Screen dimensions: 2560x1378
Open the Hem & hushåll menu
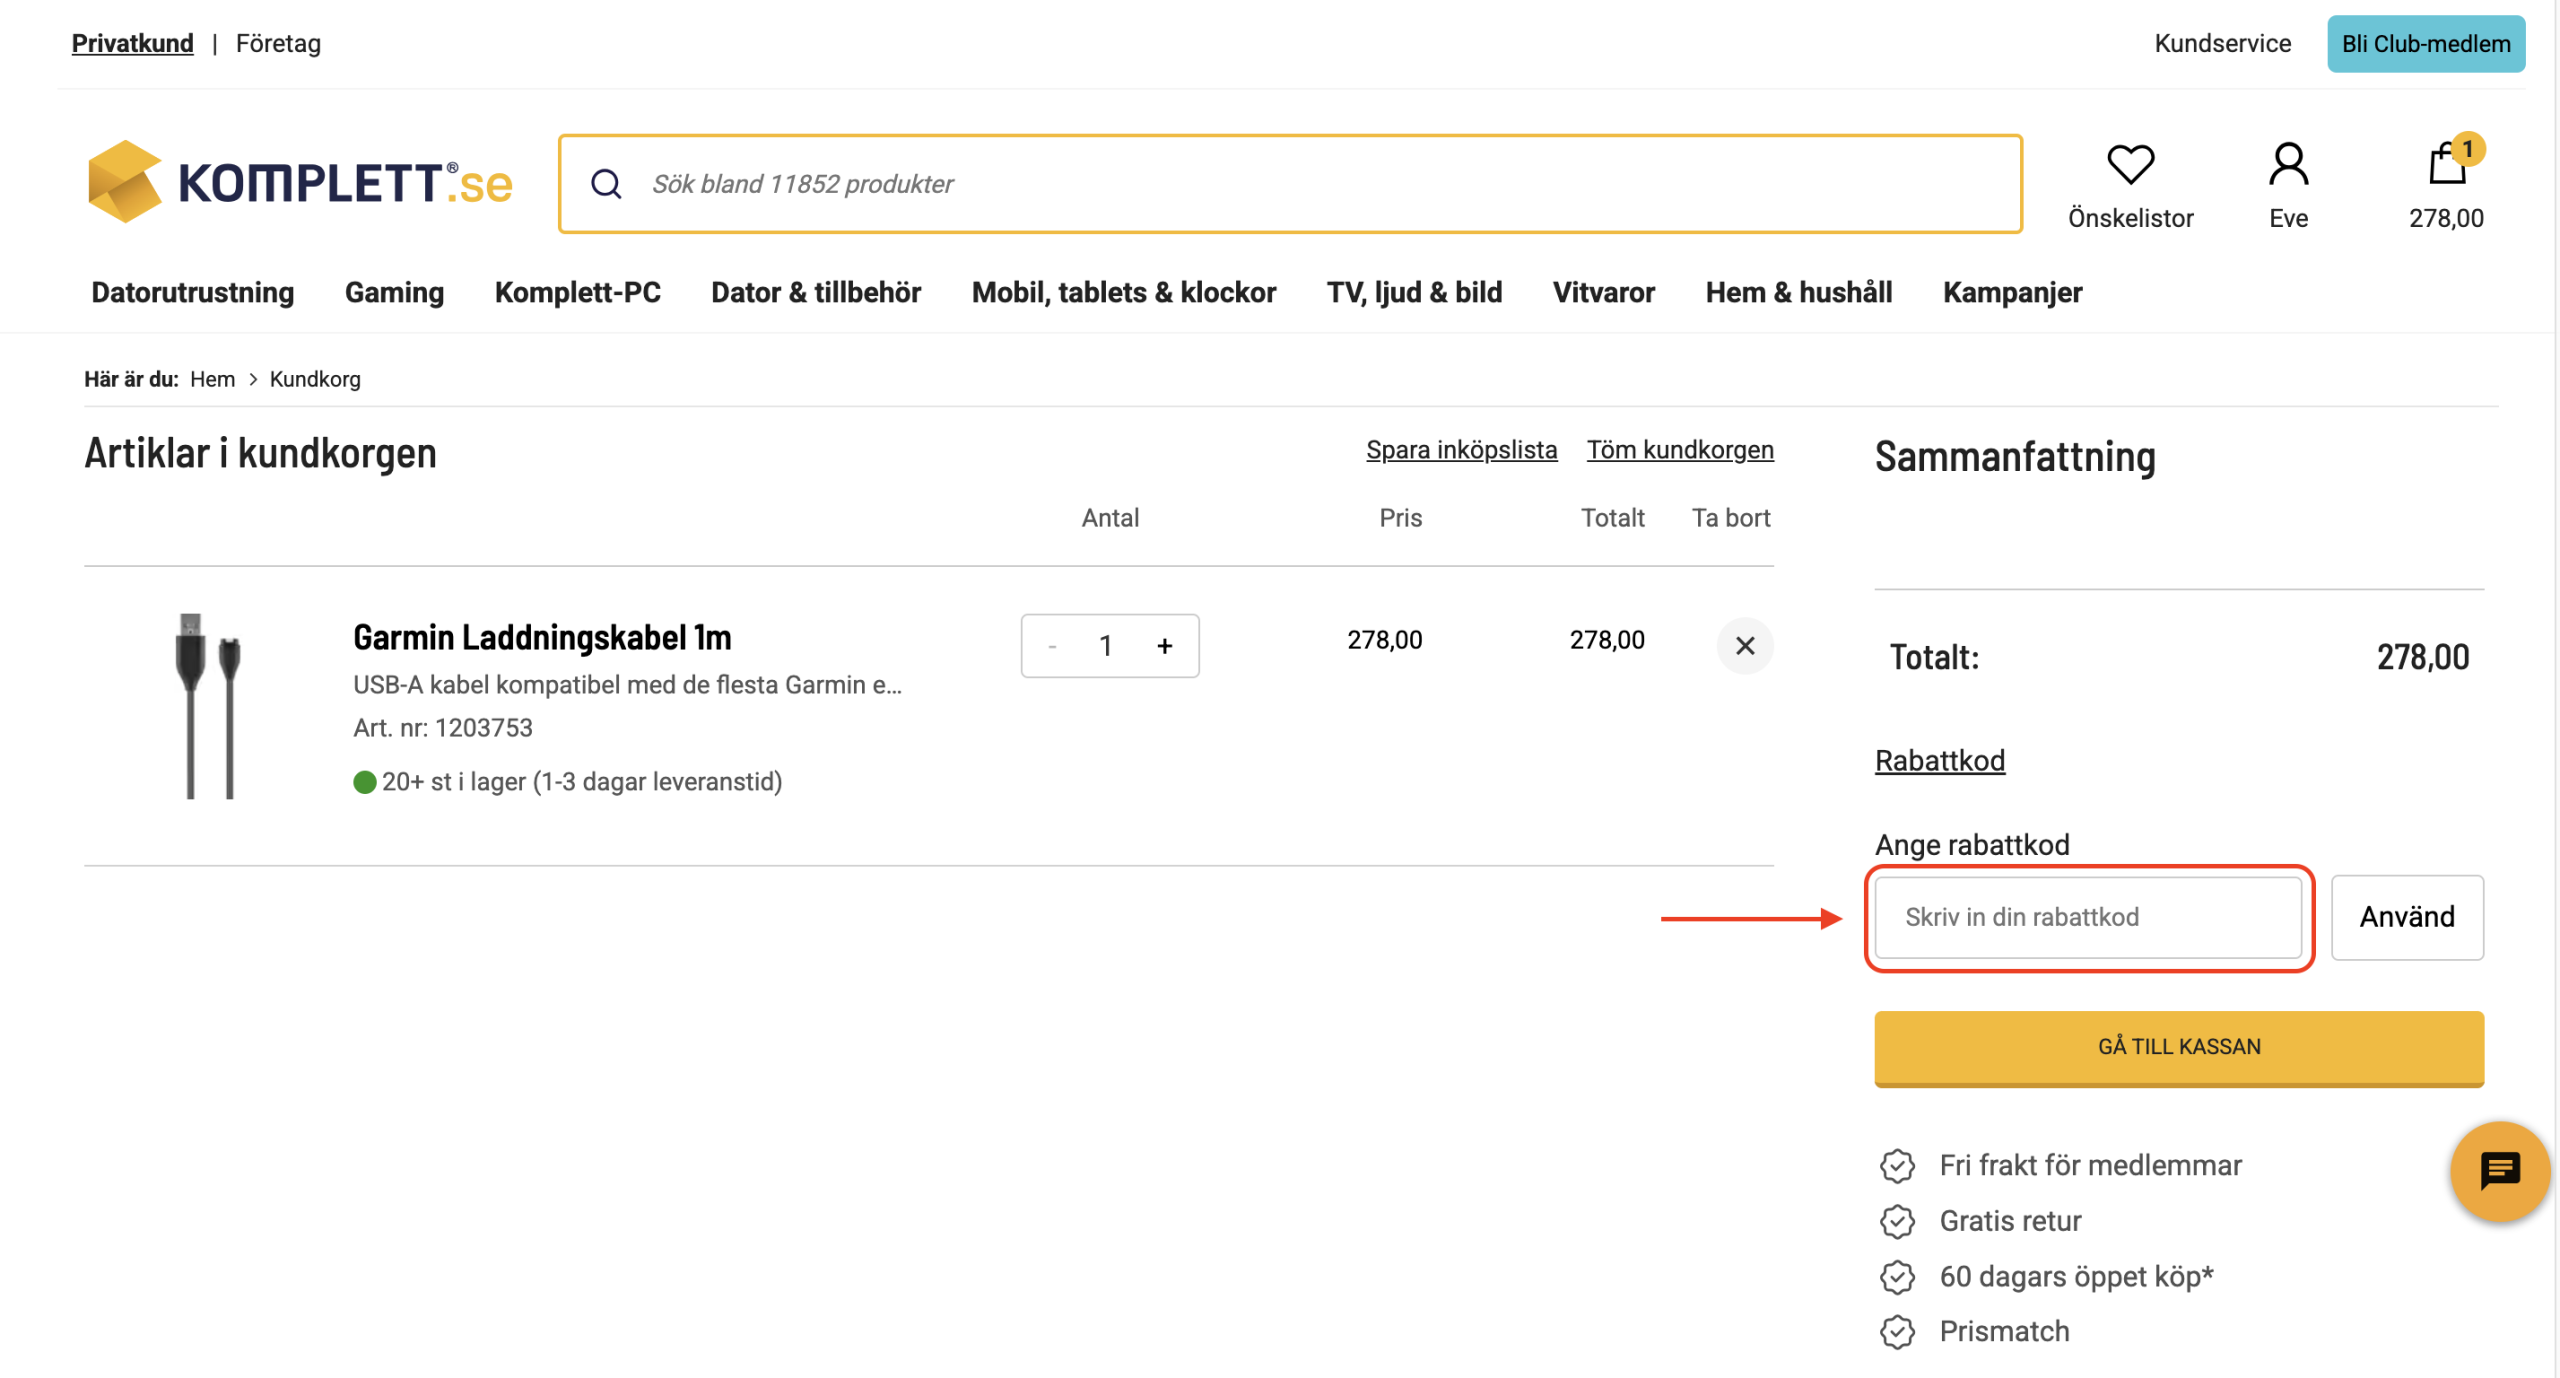1798,293
